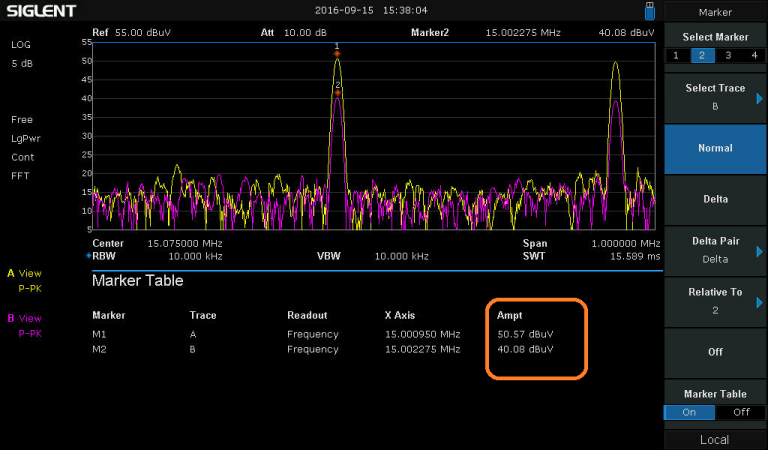
Task: Choose the Normal marker mode
Action: click(x=715, y=148)
